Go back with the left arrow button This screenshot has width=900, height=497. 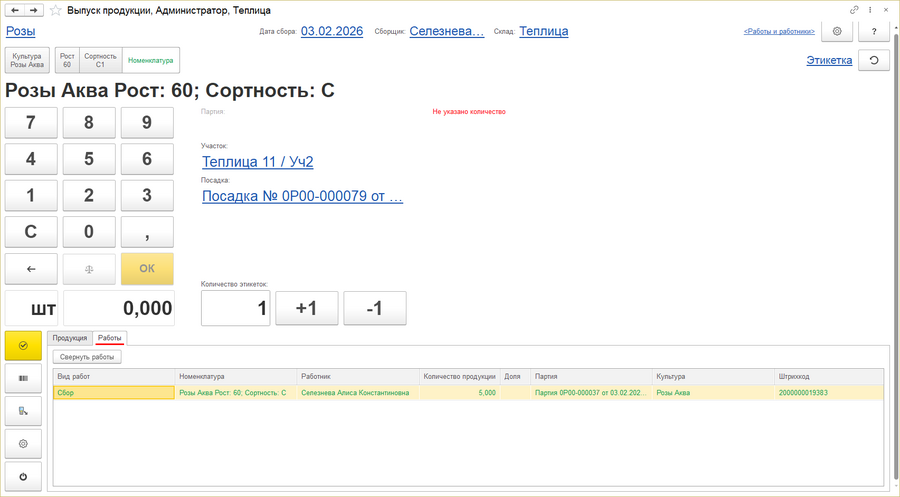15,10
